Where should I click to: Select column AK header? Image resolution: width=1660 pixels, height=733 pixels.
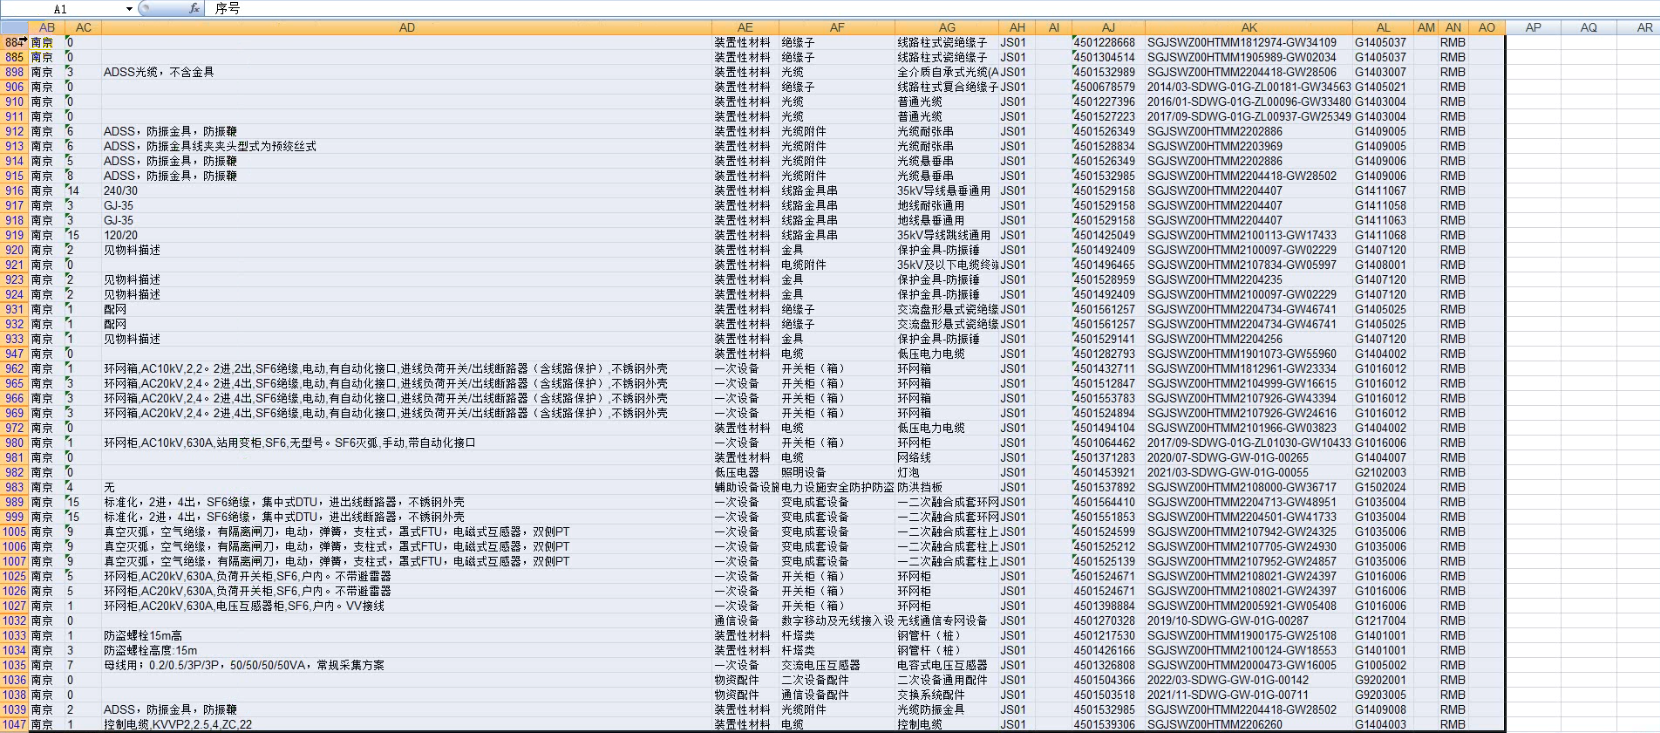click(x=1249, y=28)
